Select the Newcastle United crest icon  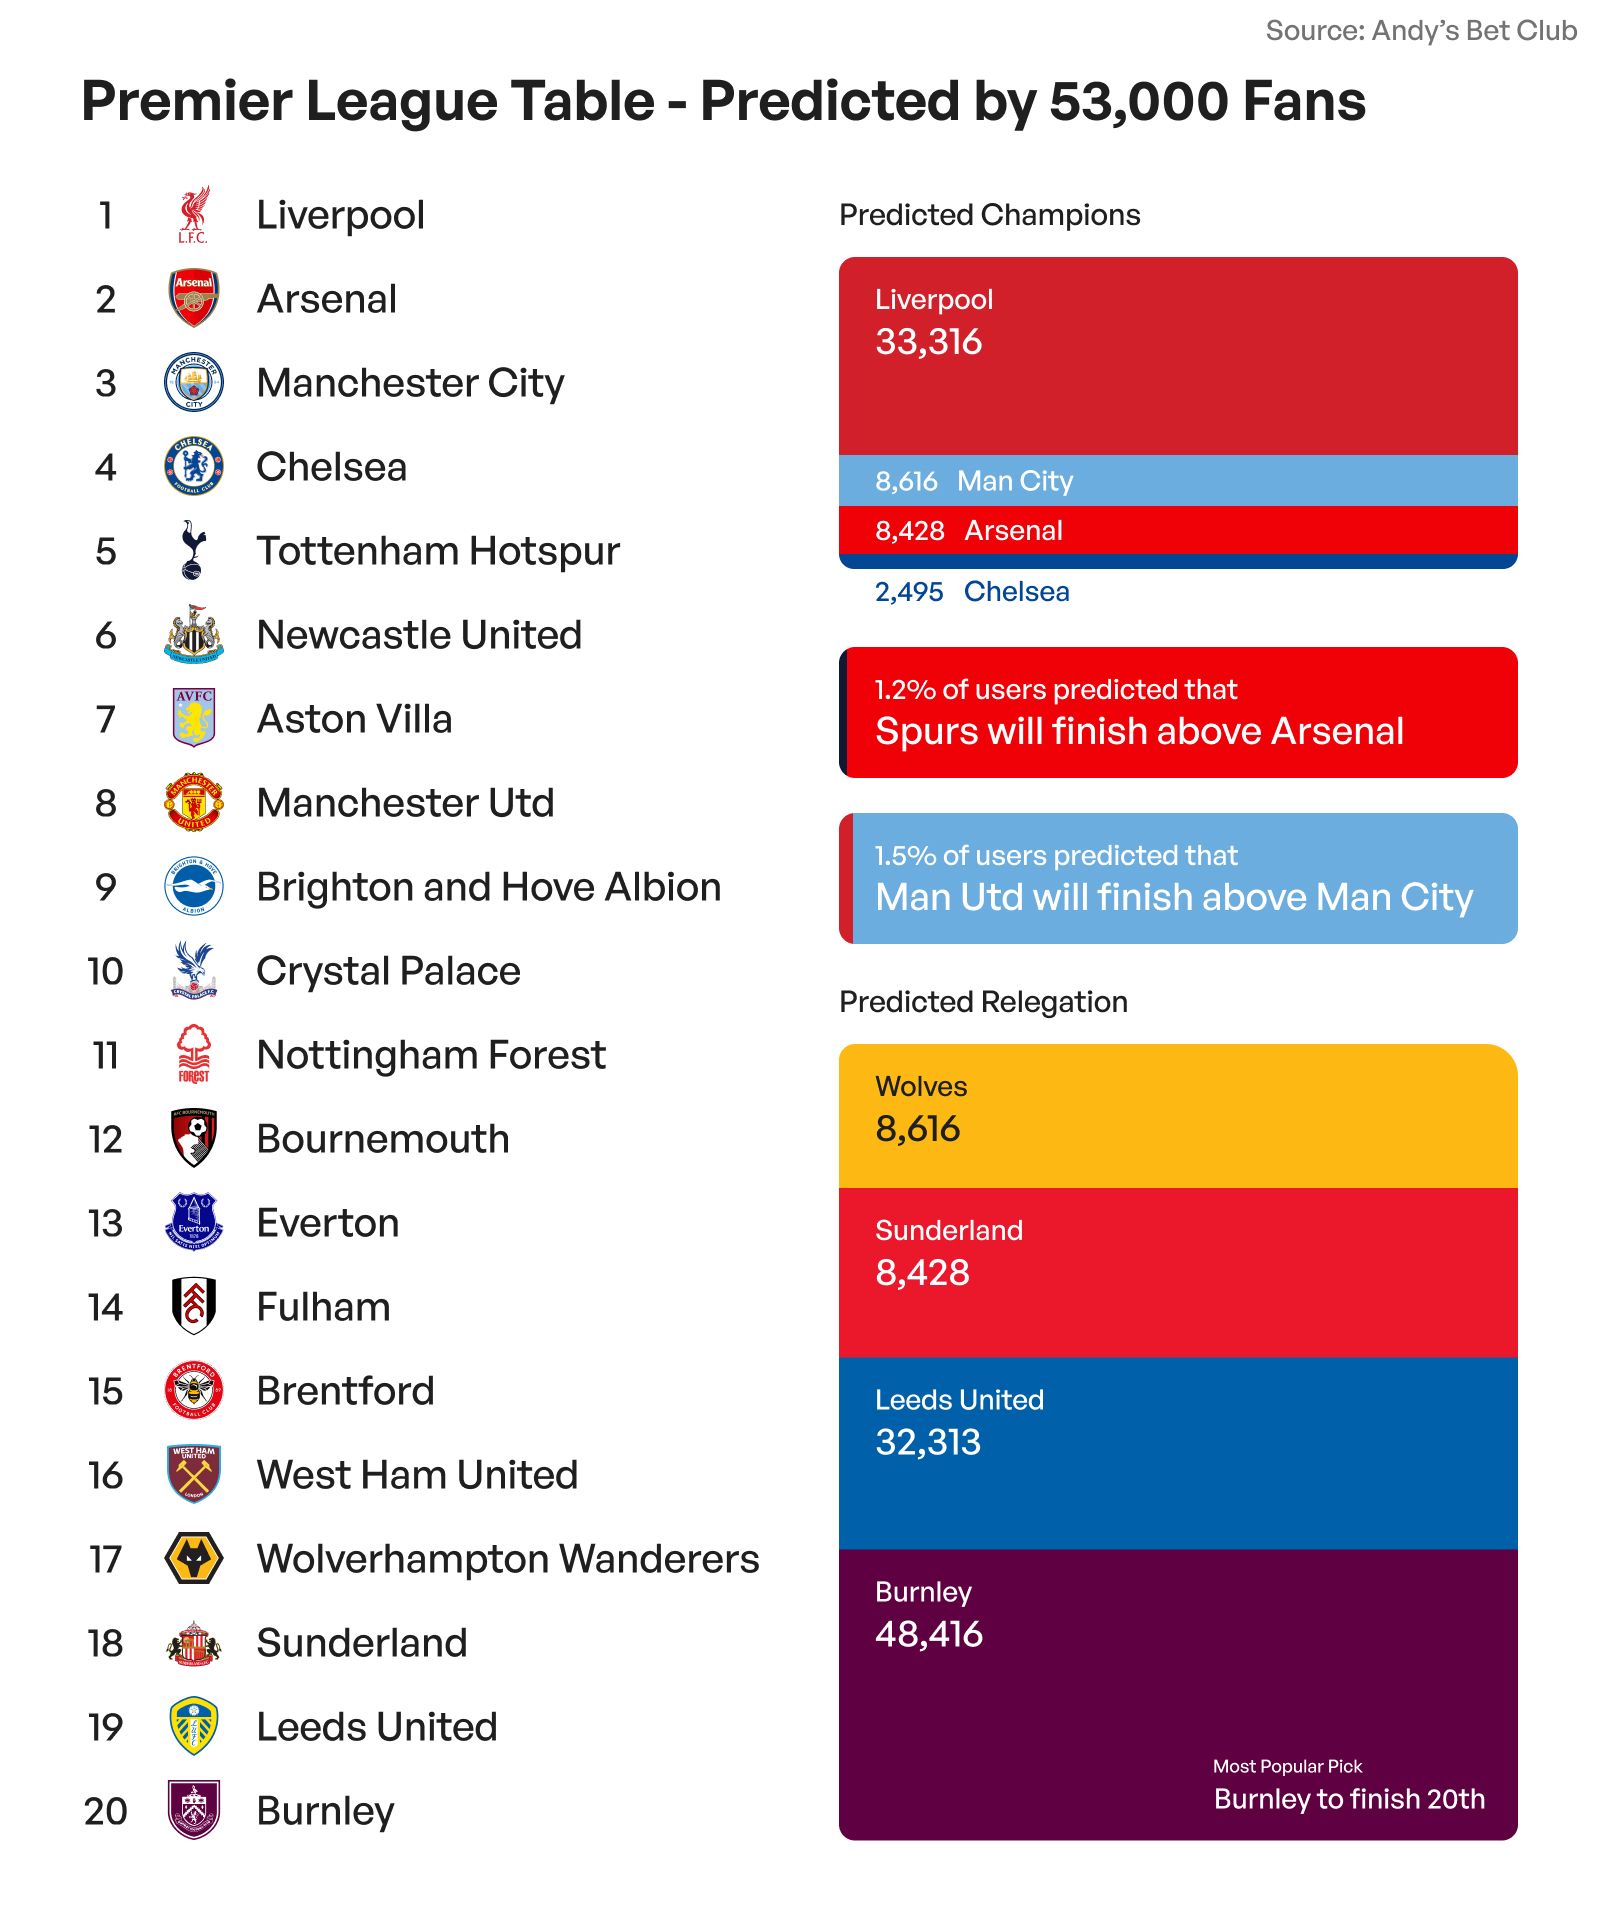coord(193,634)
